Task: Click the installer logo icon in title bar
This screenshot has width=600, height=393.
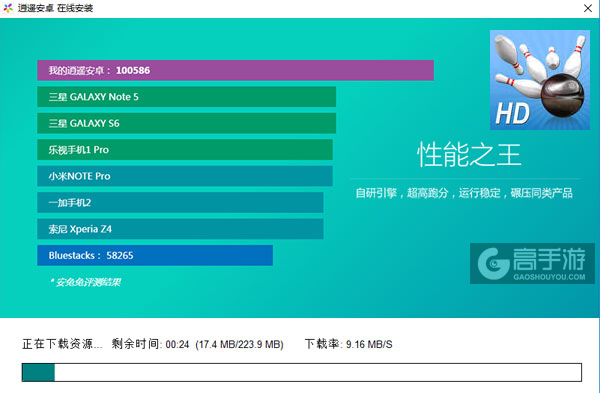Action: coord(8,8)
